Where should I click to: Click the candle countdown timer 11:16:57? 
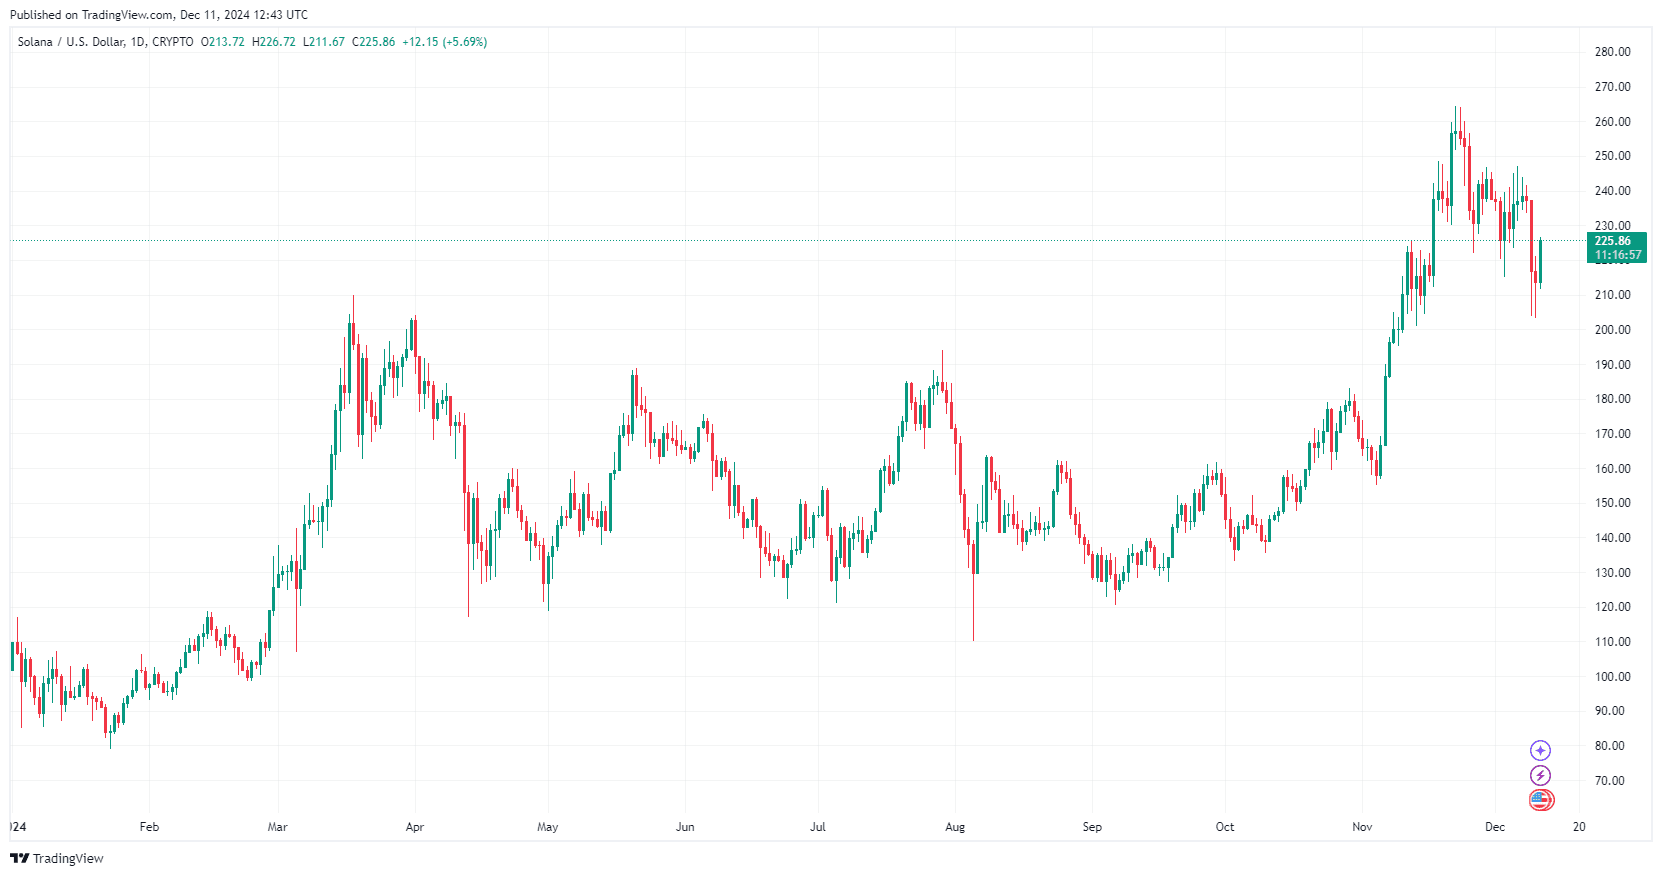(1618, 255)
